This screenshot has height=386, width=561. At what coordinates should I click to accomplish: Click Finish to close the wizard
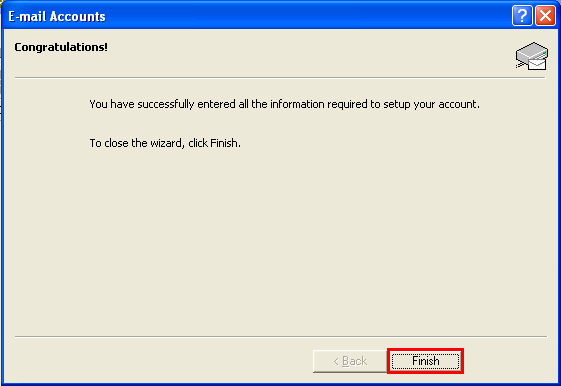[x=425, y=361]
